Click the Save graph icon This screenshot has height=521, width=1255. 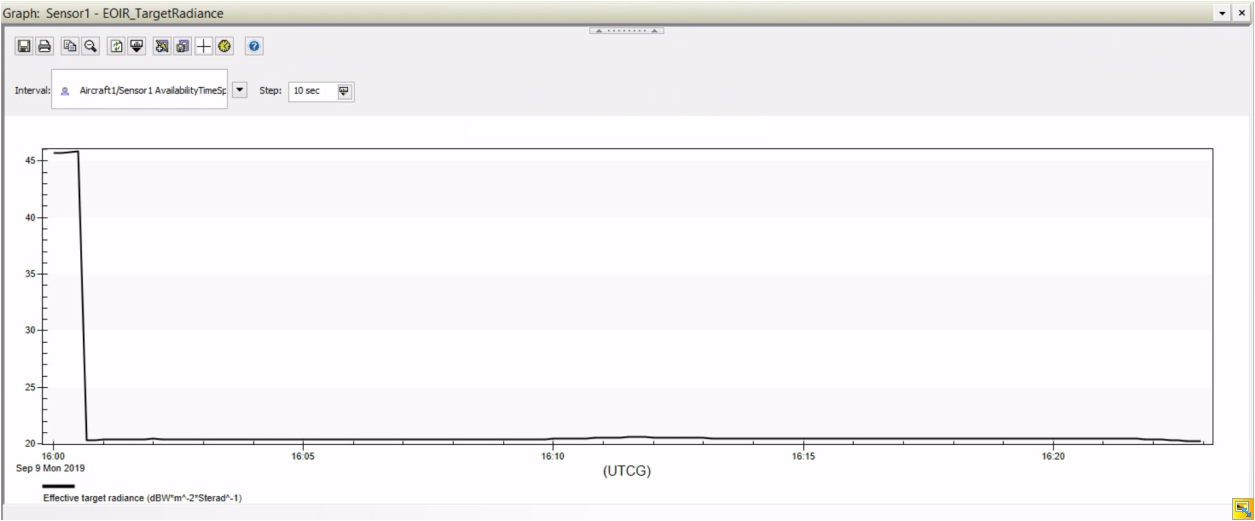click(25, 46)
